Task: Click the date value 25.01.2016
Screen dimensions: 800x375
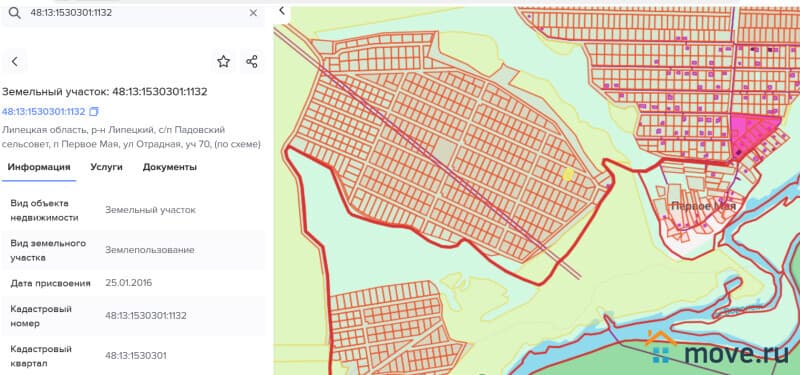Action: pyautogui.click(x=129, y=283)
